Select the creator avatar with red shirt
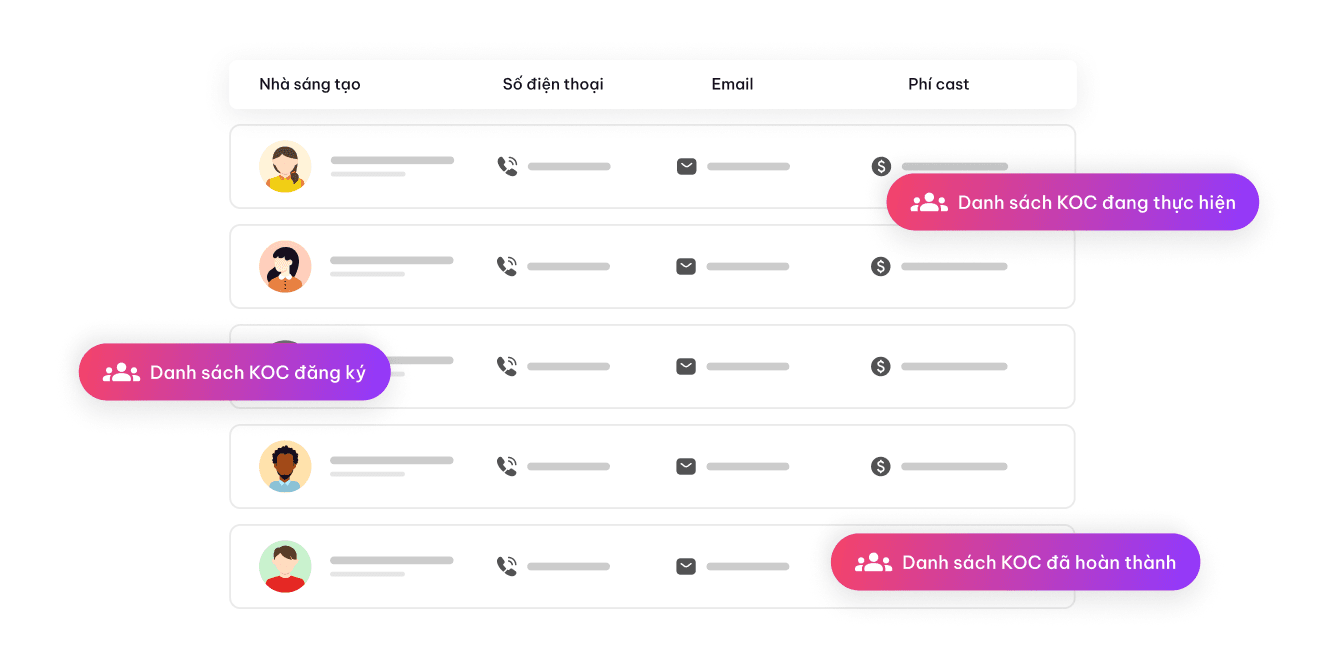1338x651 pixels. [285, 566]
